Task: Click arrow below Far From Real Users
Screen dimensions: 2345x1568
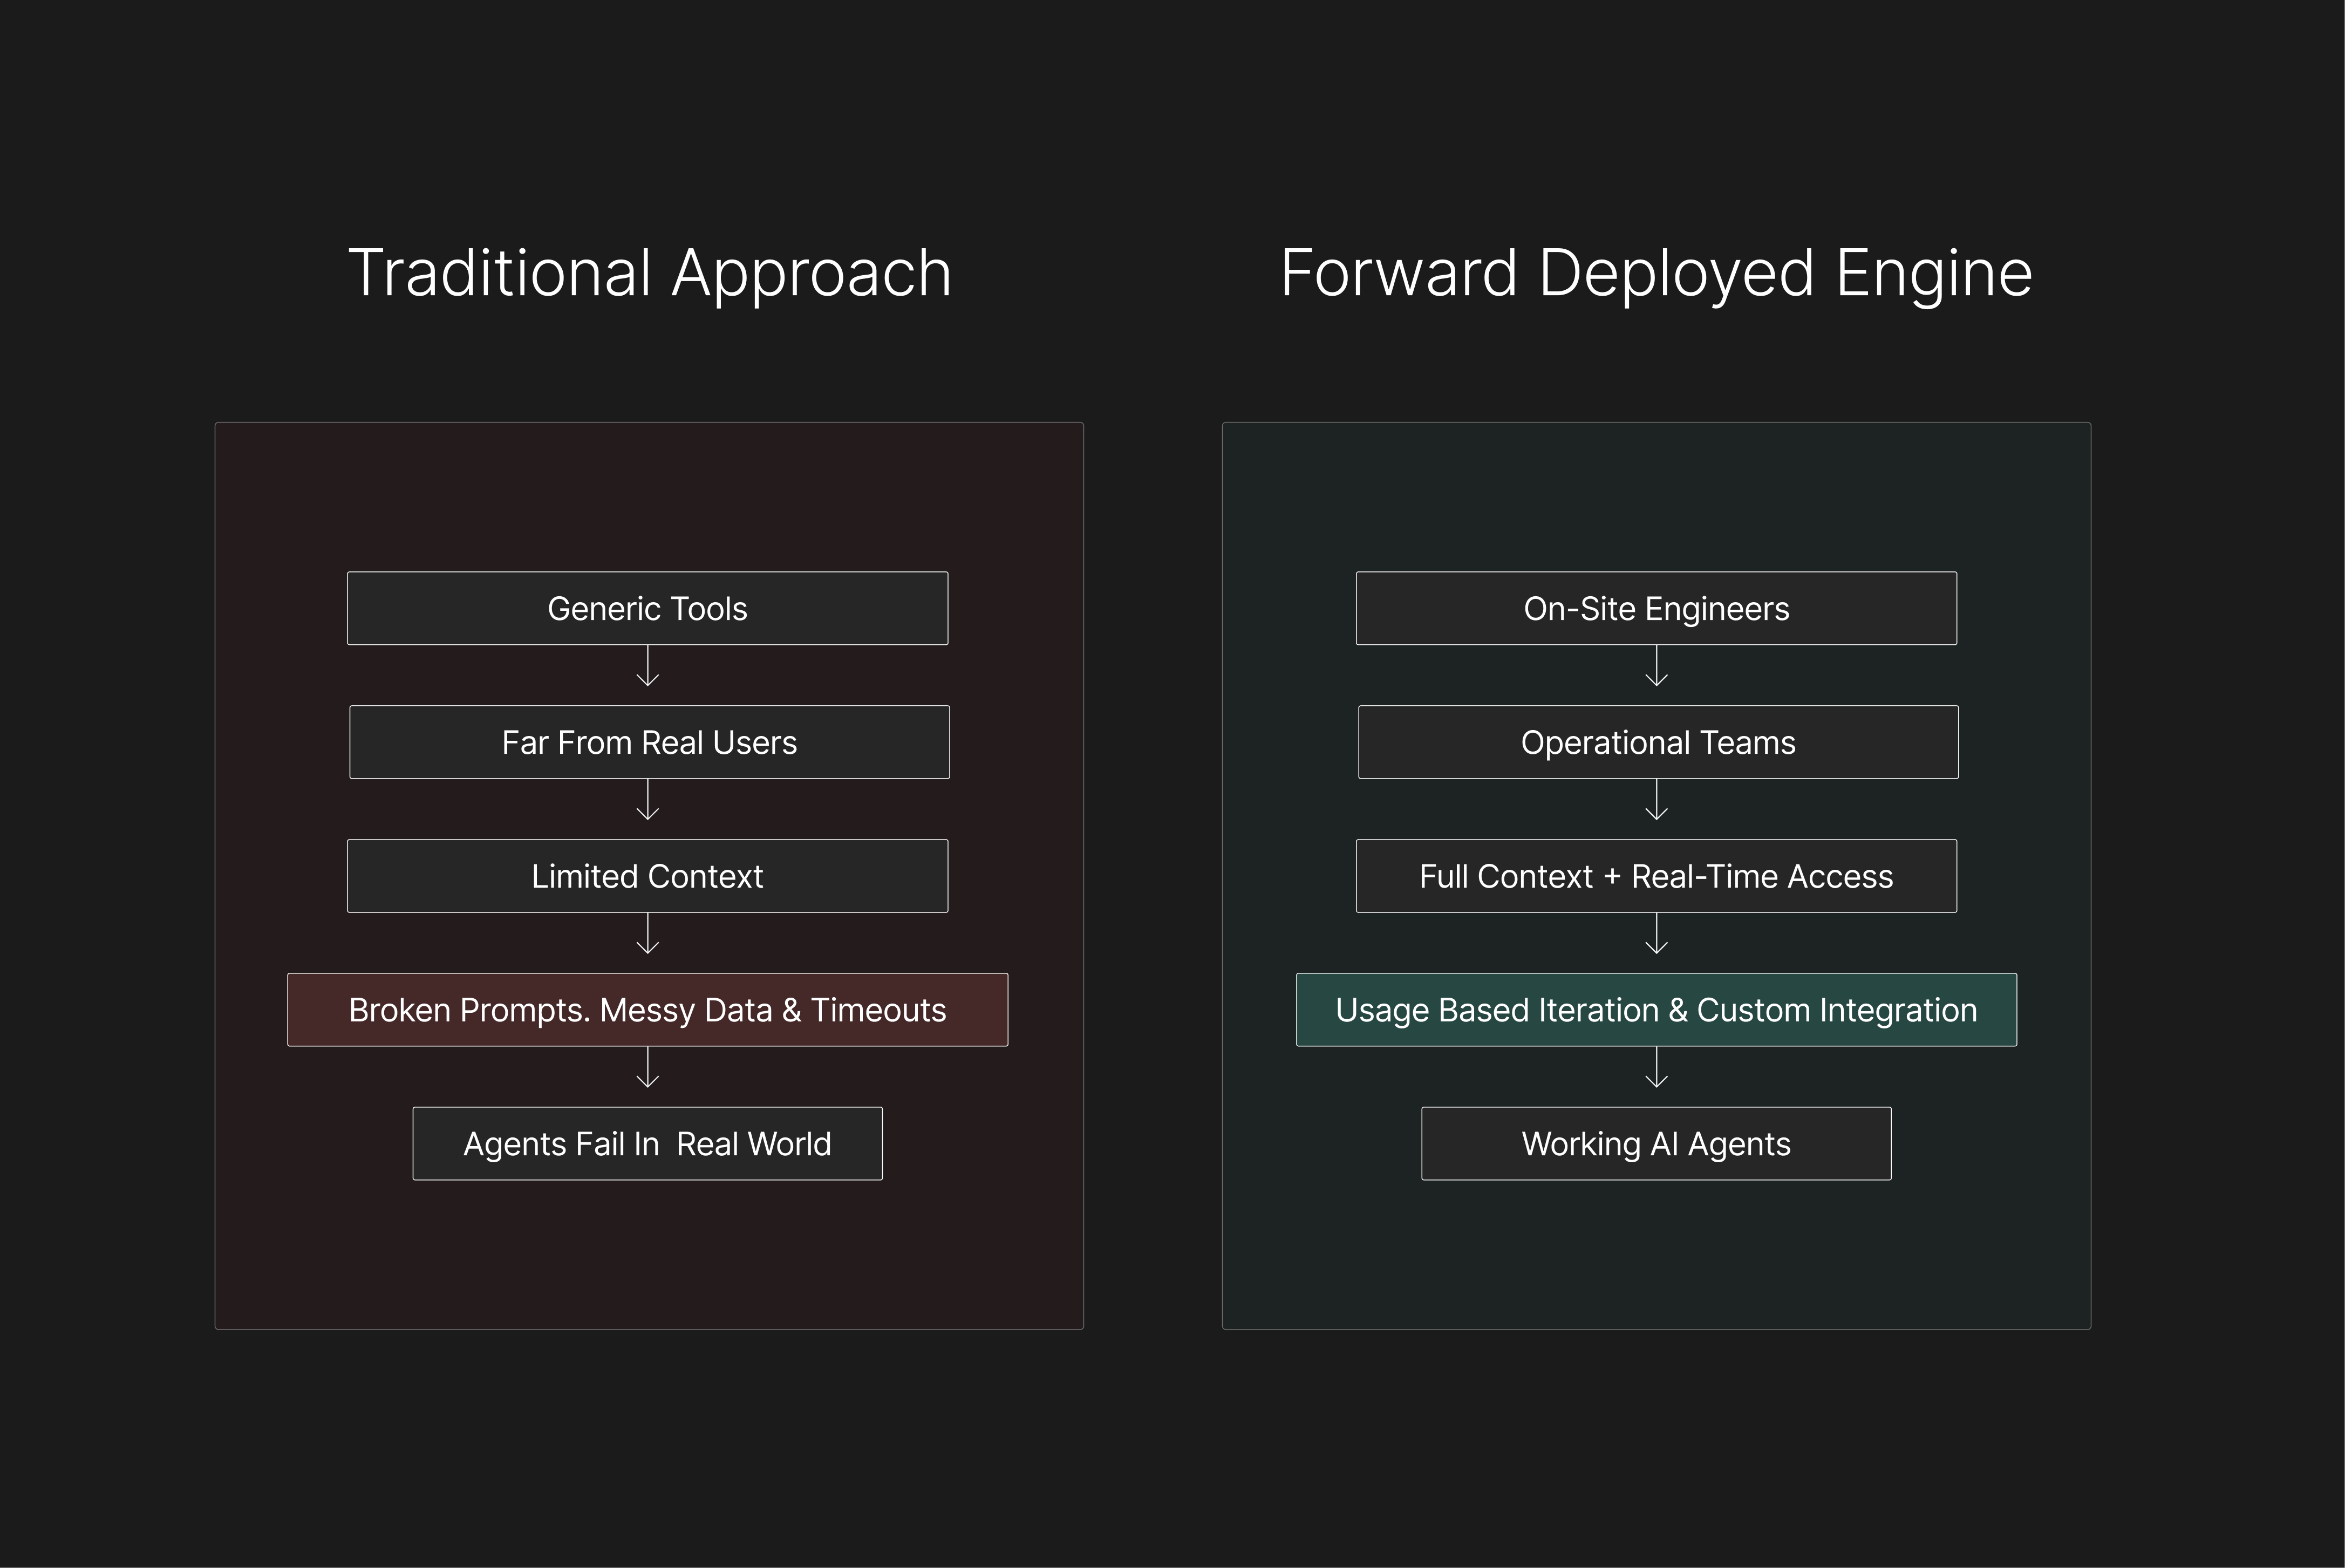Action: coord(648,801)
